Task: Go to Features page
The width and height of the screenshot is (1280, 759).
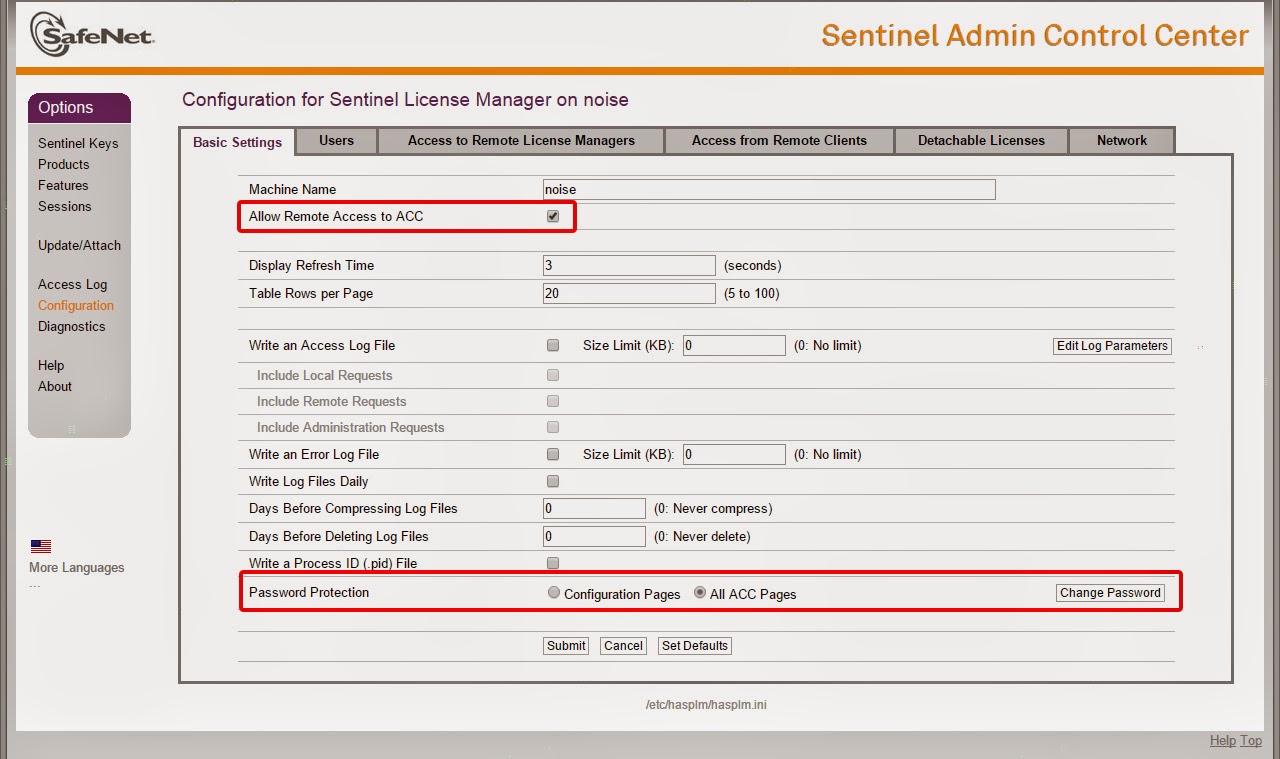Action: [x=63, y=185]
